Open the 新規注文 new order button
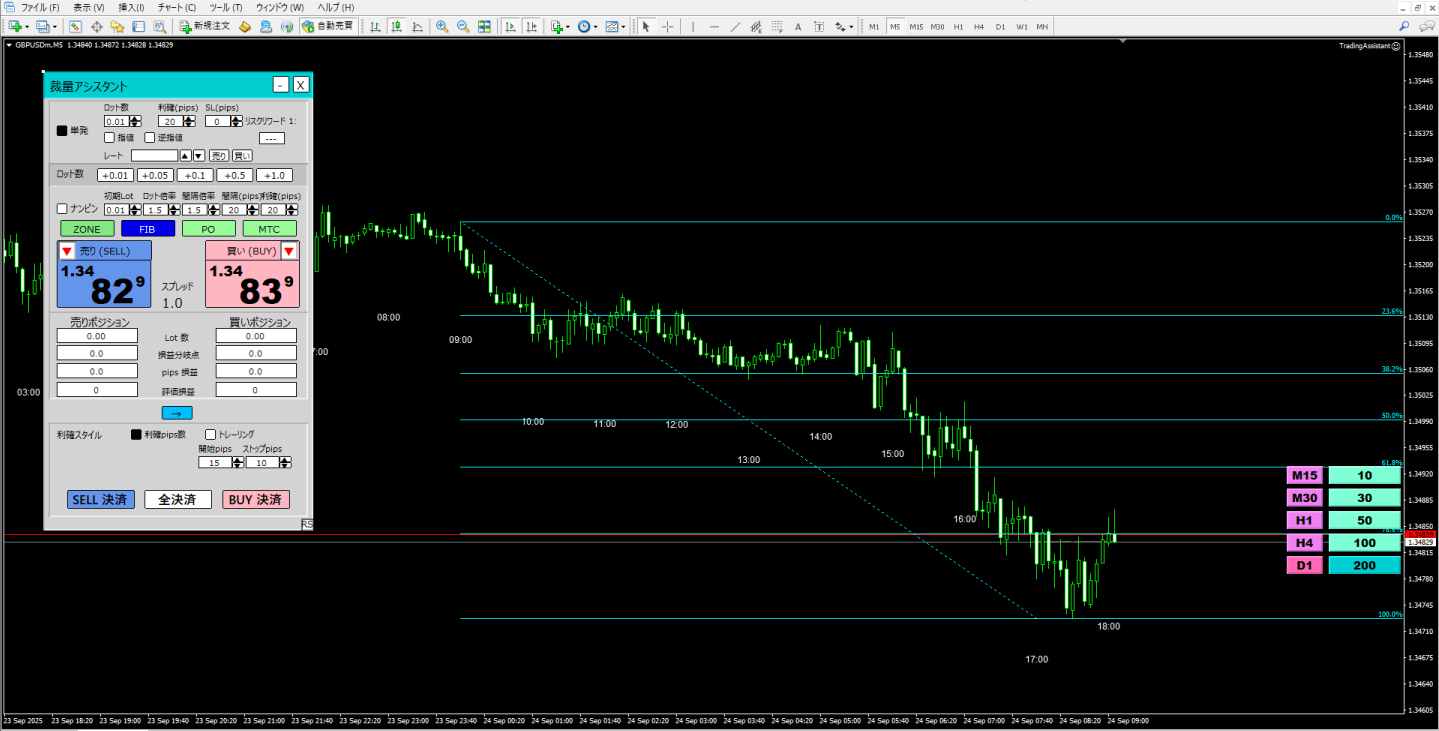 point(205,26)
